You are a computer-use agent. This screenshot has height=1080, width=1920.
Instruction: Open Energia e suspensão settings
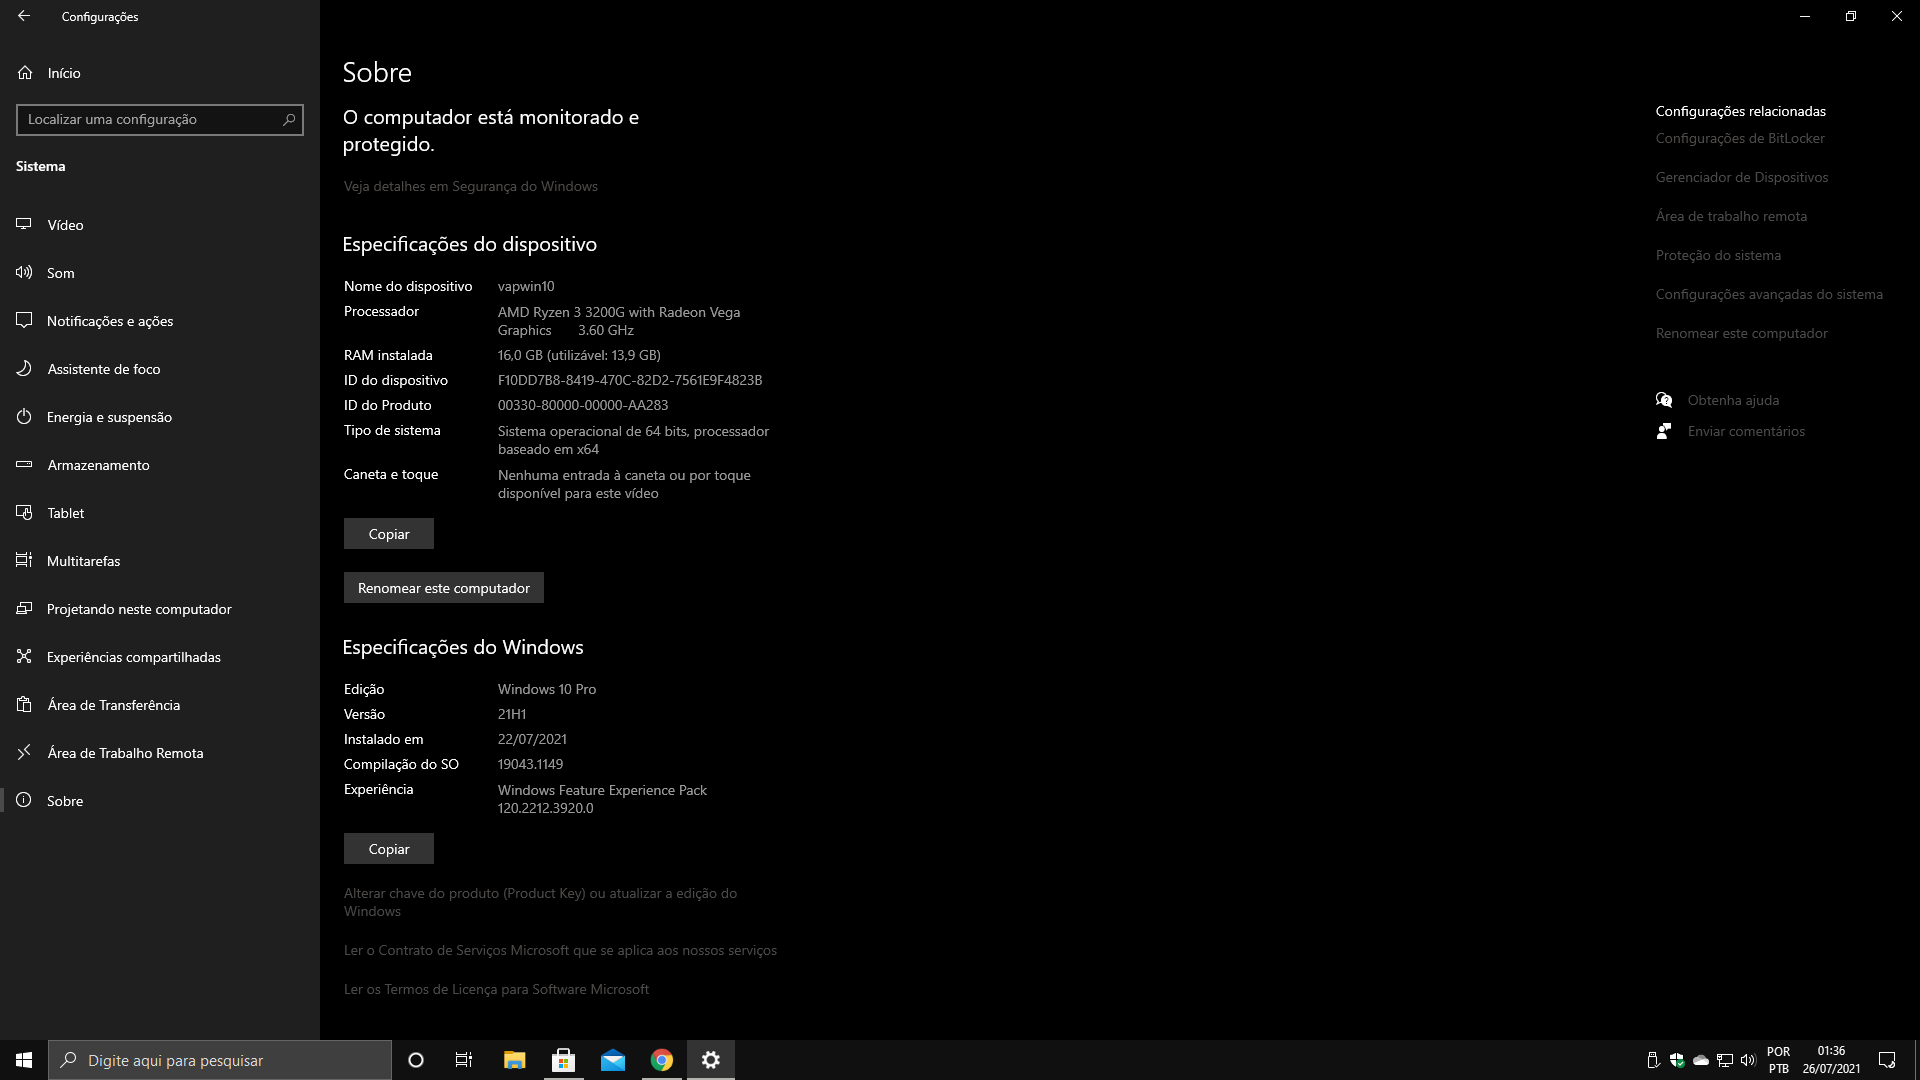coord(160,417)
